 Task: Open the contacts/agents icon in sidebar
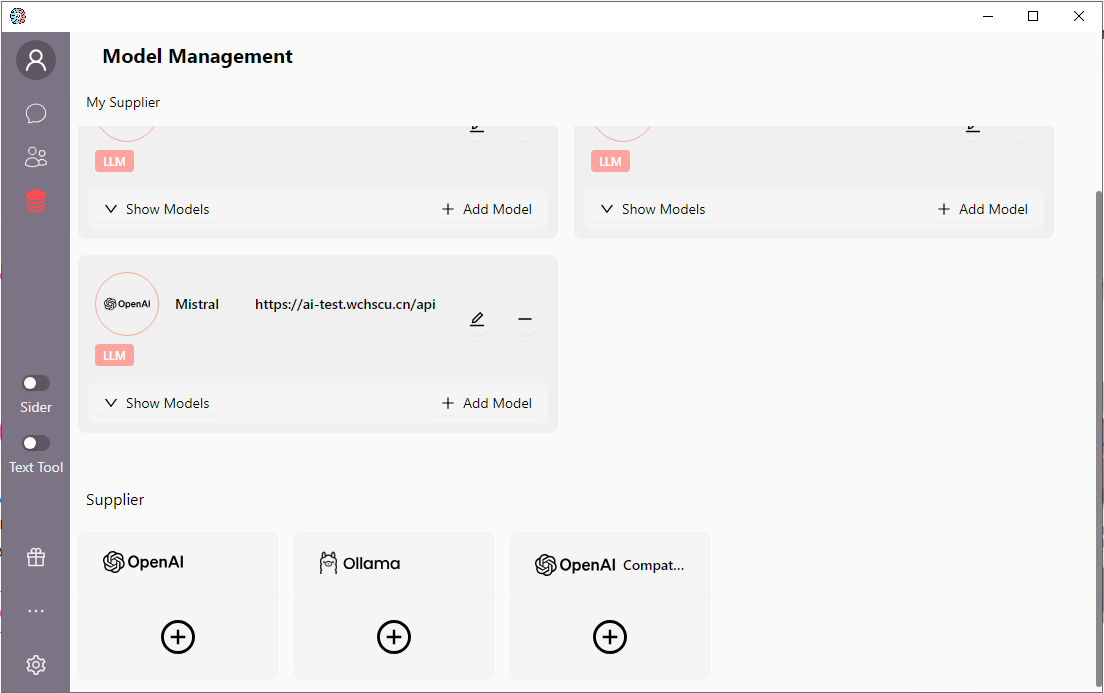click(36, 157)
